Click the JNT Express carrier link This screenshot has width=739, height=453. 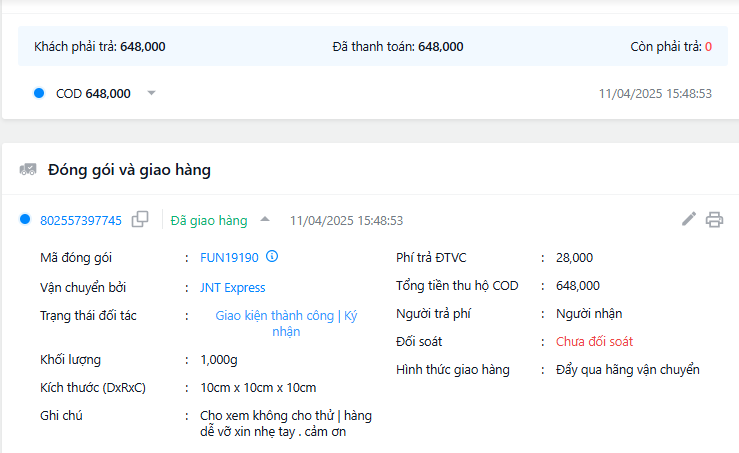click(232, 287)
